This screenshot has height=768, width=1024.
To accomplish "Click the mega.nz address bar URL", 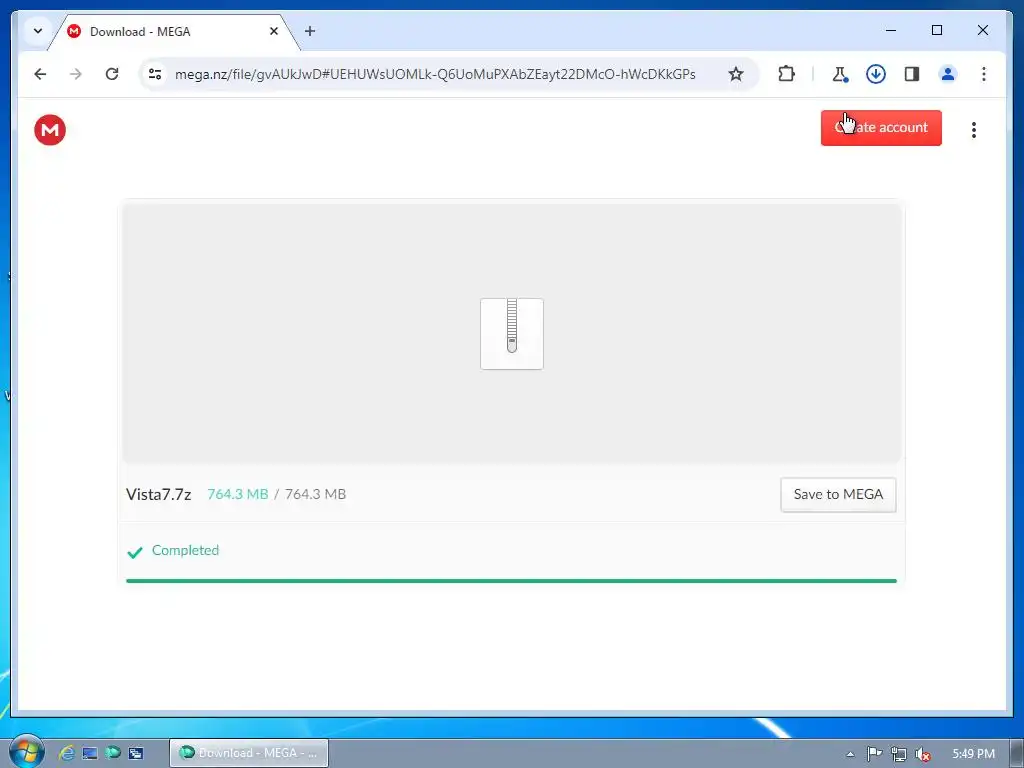I will [435, 74].
